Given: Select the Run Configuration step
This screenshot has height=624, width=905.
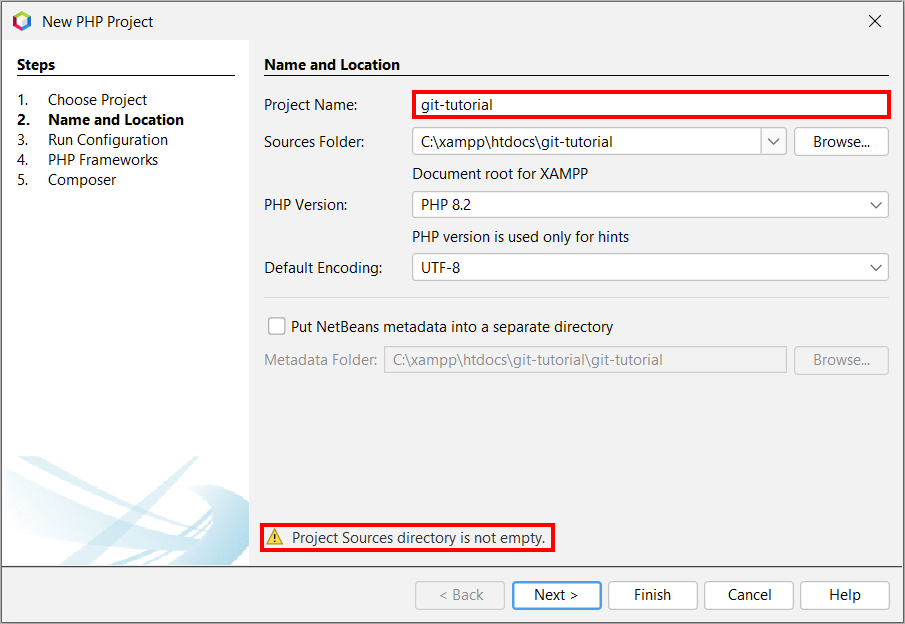Looking at the screenshot, I should pyautogui.click(x=107, y=140).
